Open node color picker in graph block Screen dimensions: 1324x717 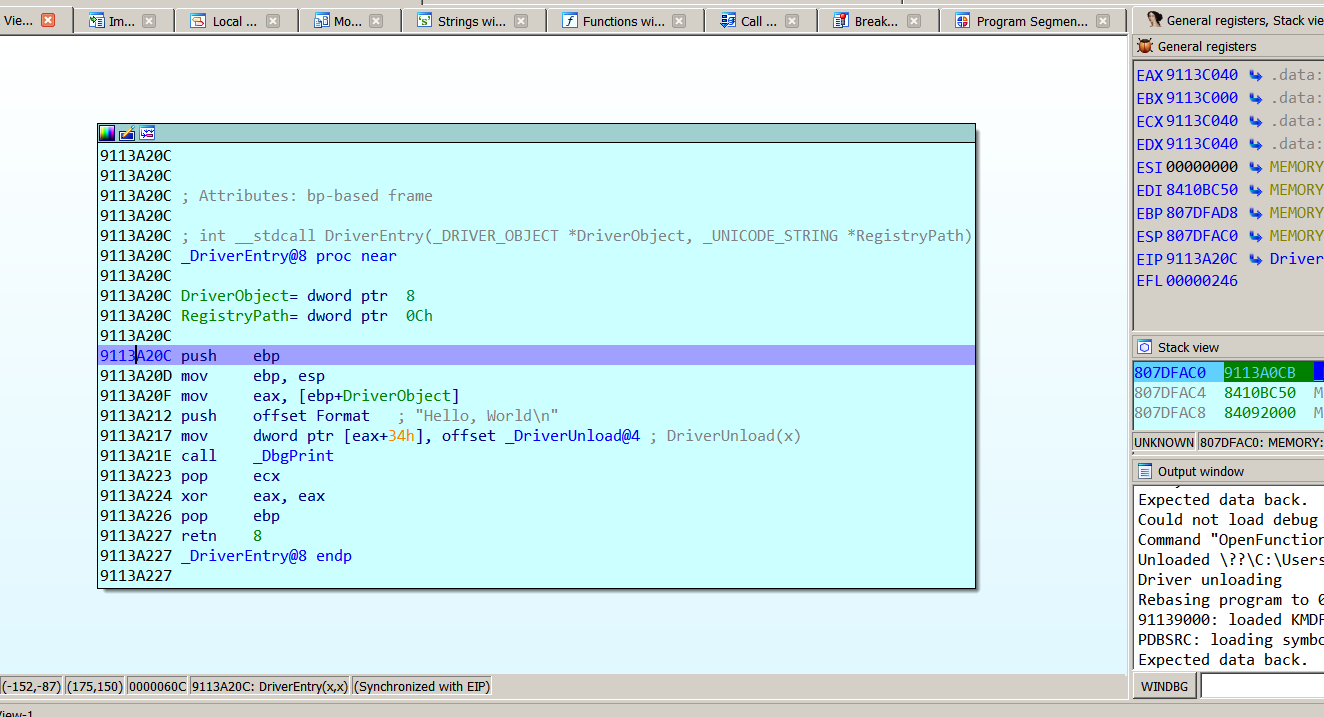point(107,133)
